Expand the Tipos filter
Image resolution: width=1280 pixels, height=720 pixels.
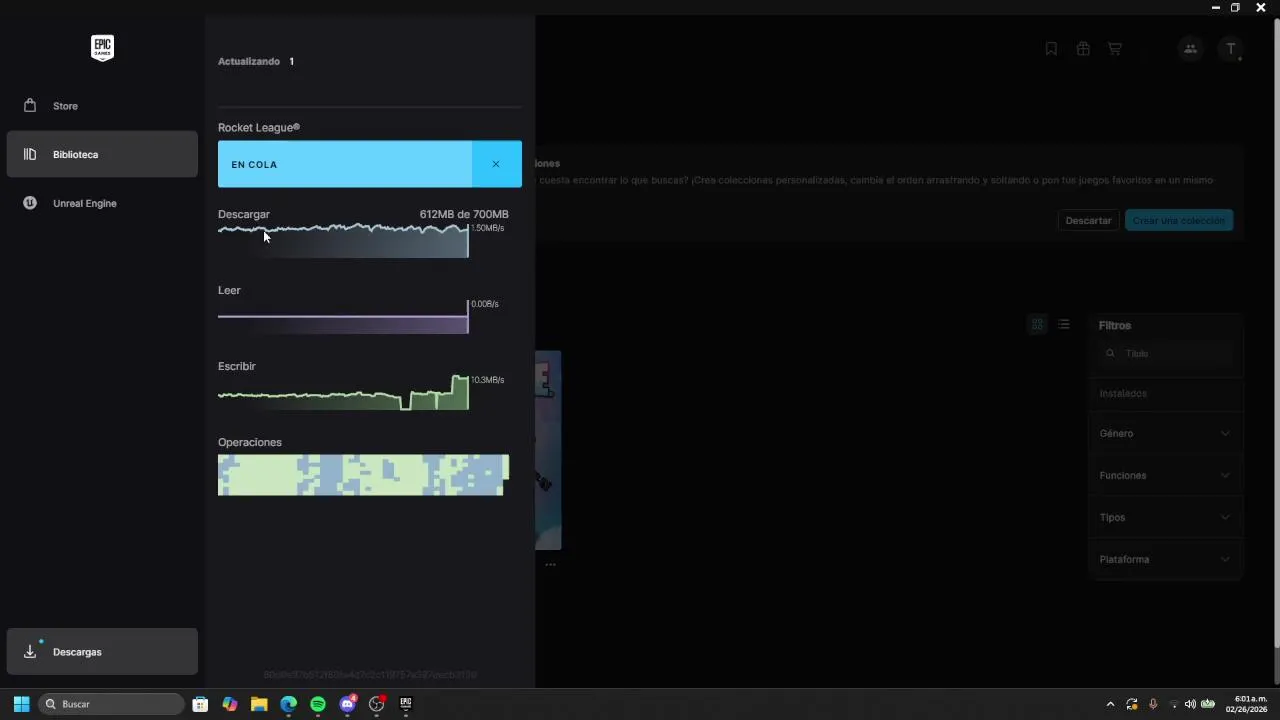coord(1166,517)
